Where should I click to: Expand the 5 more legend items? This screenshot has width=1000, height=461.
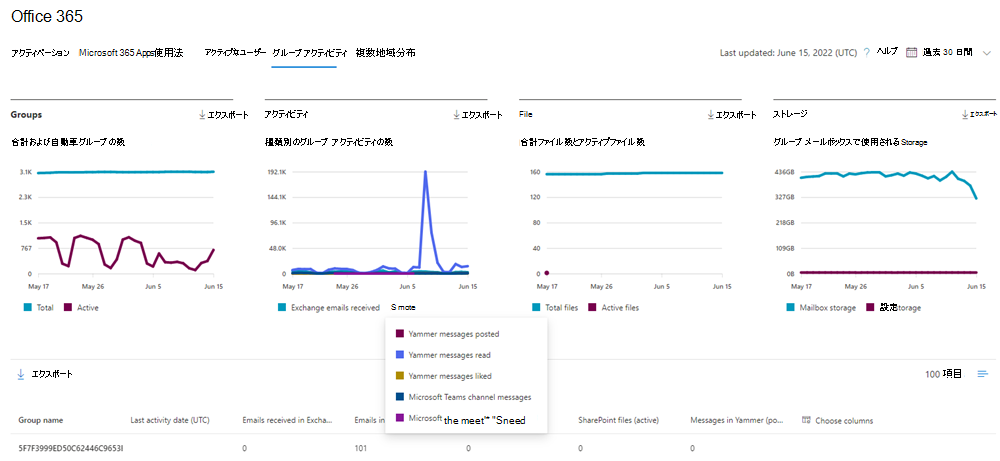click(x=403, y=307)
